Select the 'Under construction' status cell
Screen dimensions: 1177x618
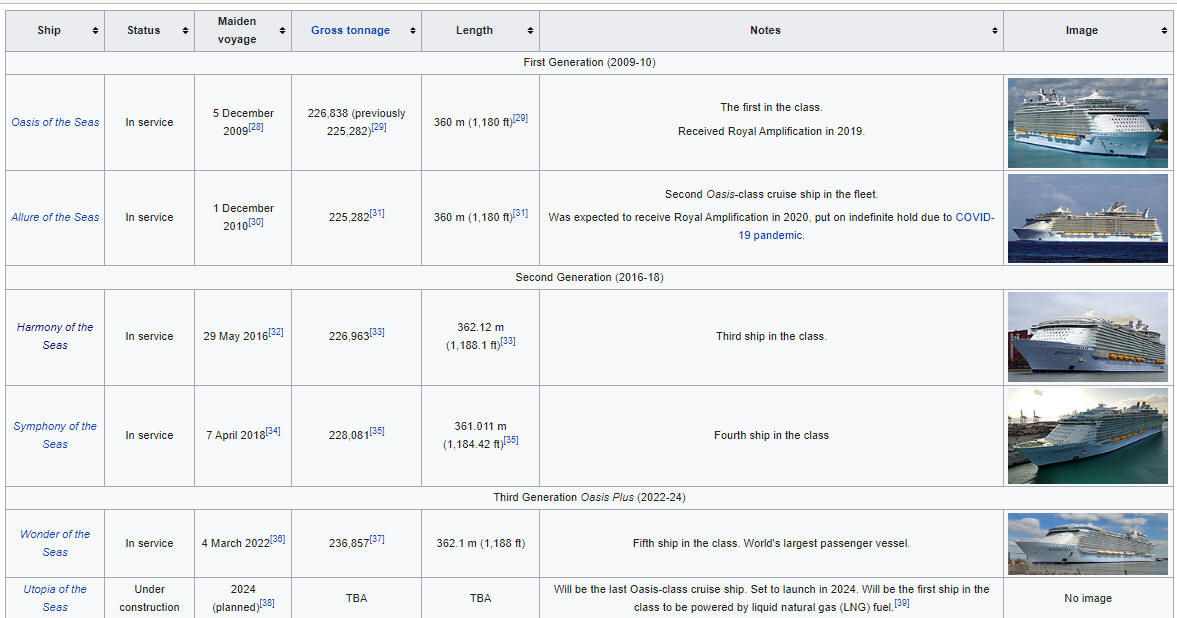tap(149, 598)
